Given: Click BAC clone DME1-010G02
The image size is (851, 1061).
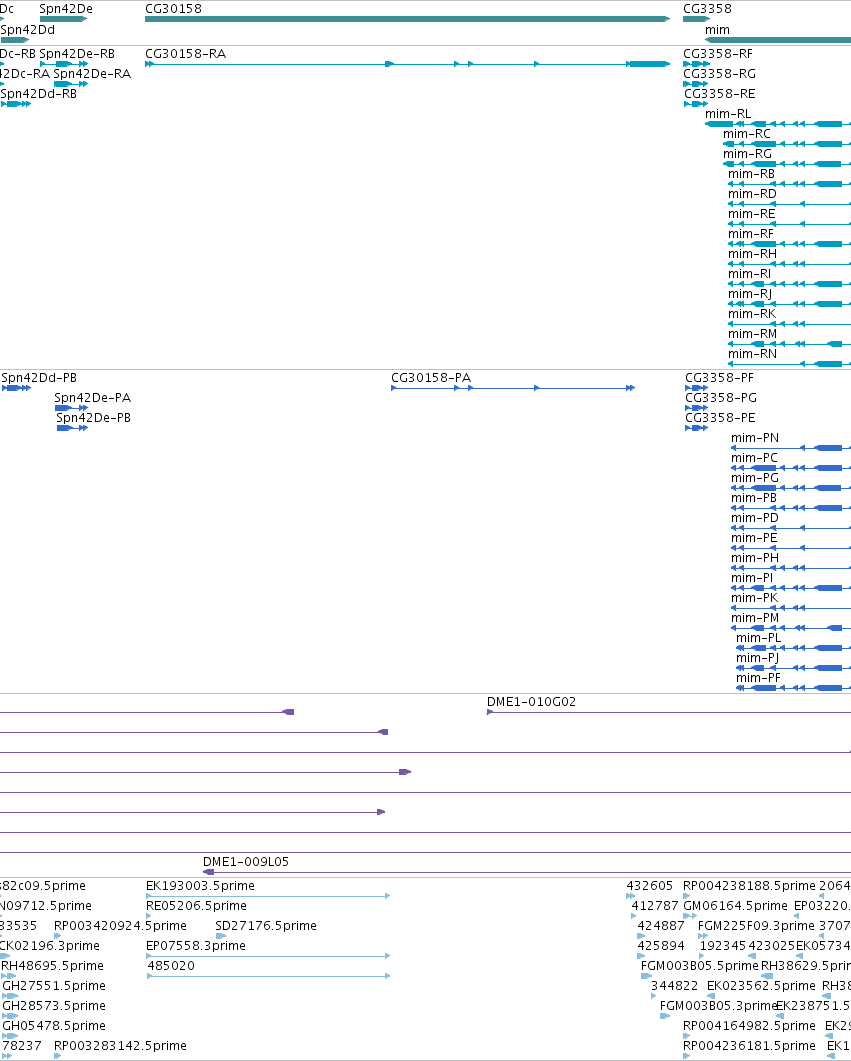Looking at the screenshot, I should click(531, 702).
